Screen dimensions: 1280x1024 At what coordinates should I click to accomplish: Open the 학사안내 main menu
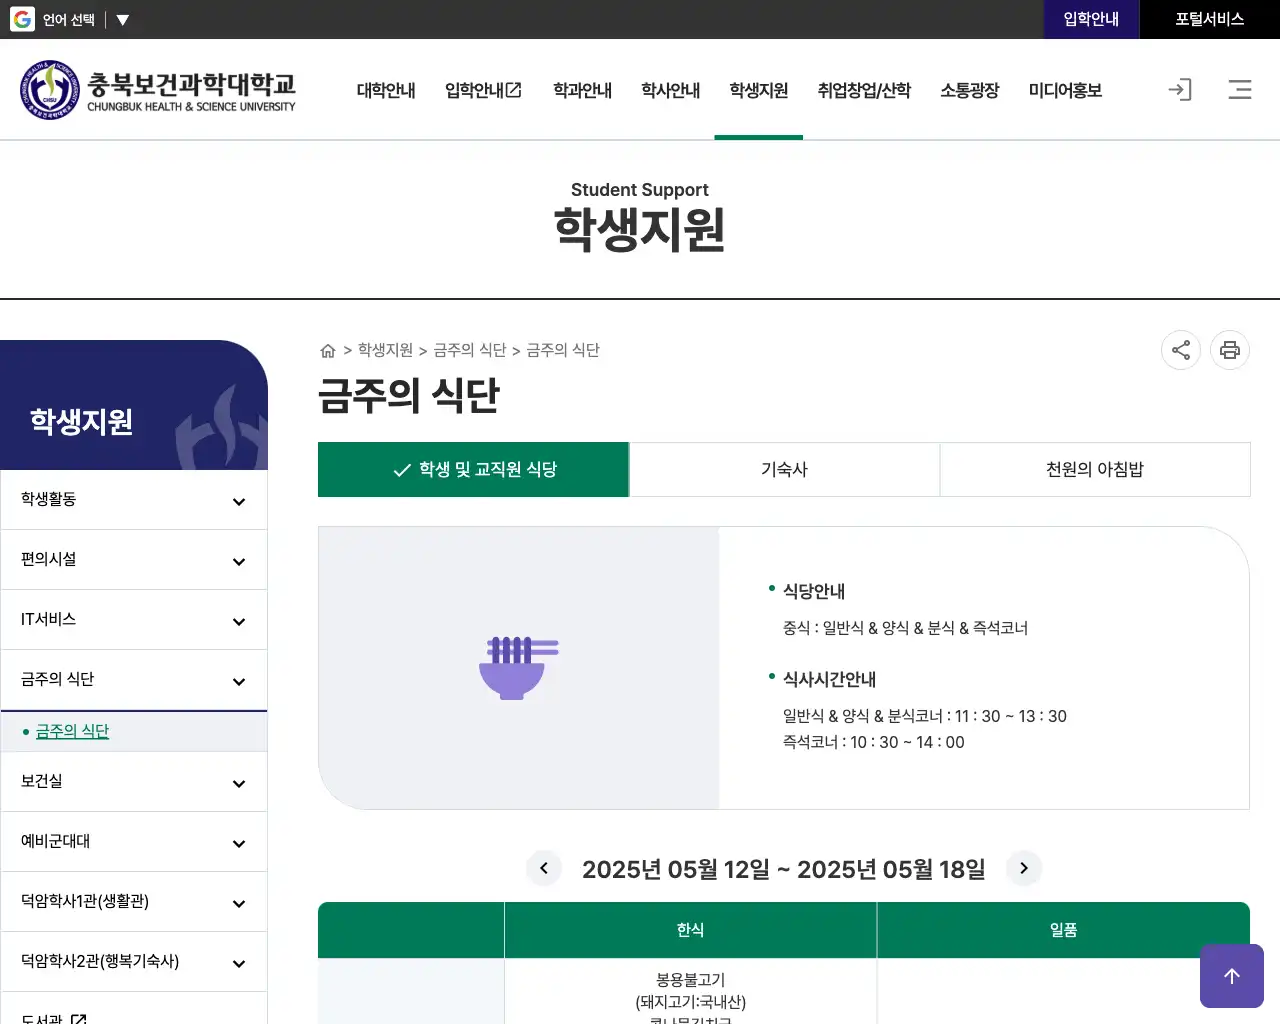670,90
